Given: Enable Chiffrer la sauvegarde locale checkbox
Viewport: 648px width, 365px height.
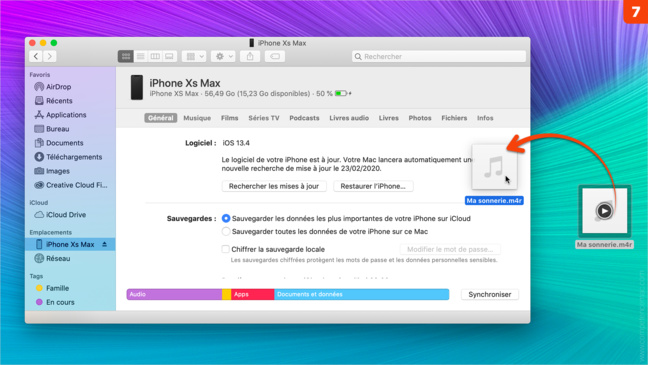Looking at the screenshot, I should point(226,249).
